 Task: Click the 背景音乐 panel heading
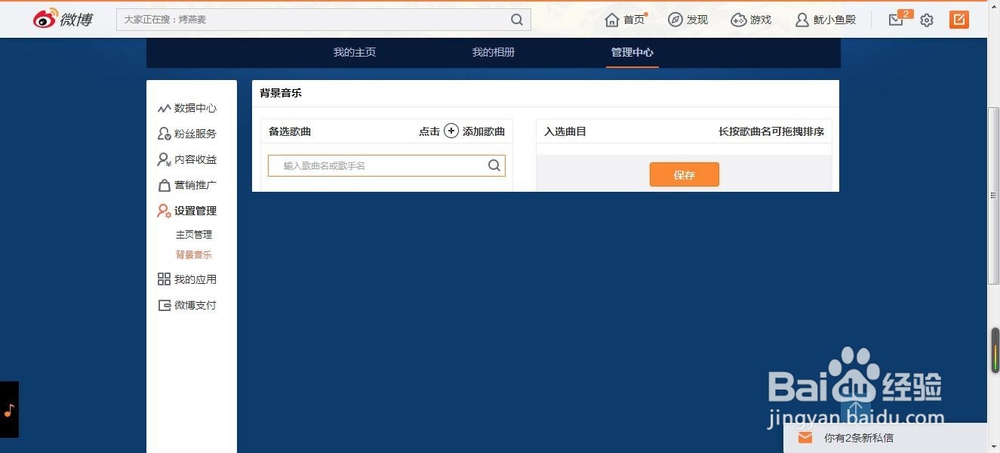(281, 93)
